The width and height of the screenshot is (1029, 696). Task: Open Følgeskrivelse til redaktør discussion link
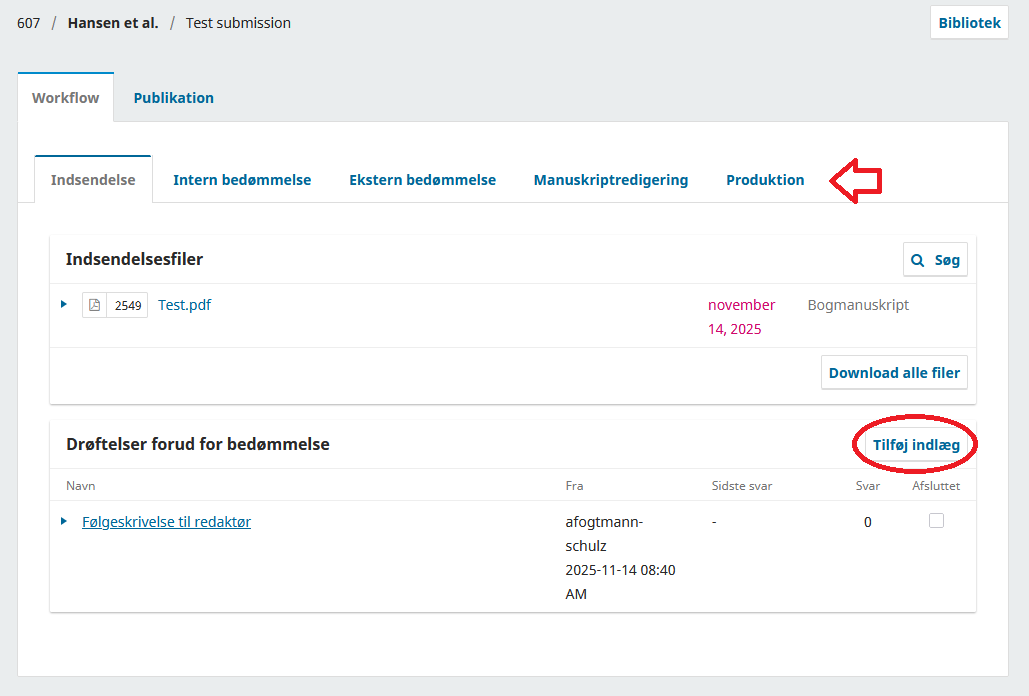pyautogui.click(x=166, y=521)
